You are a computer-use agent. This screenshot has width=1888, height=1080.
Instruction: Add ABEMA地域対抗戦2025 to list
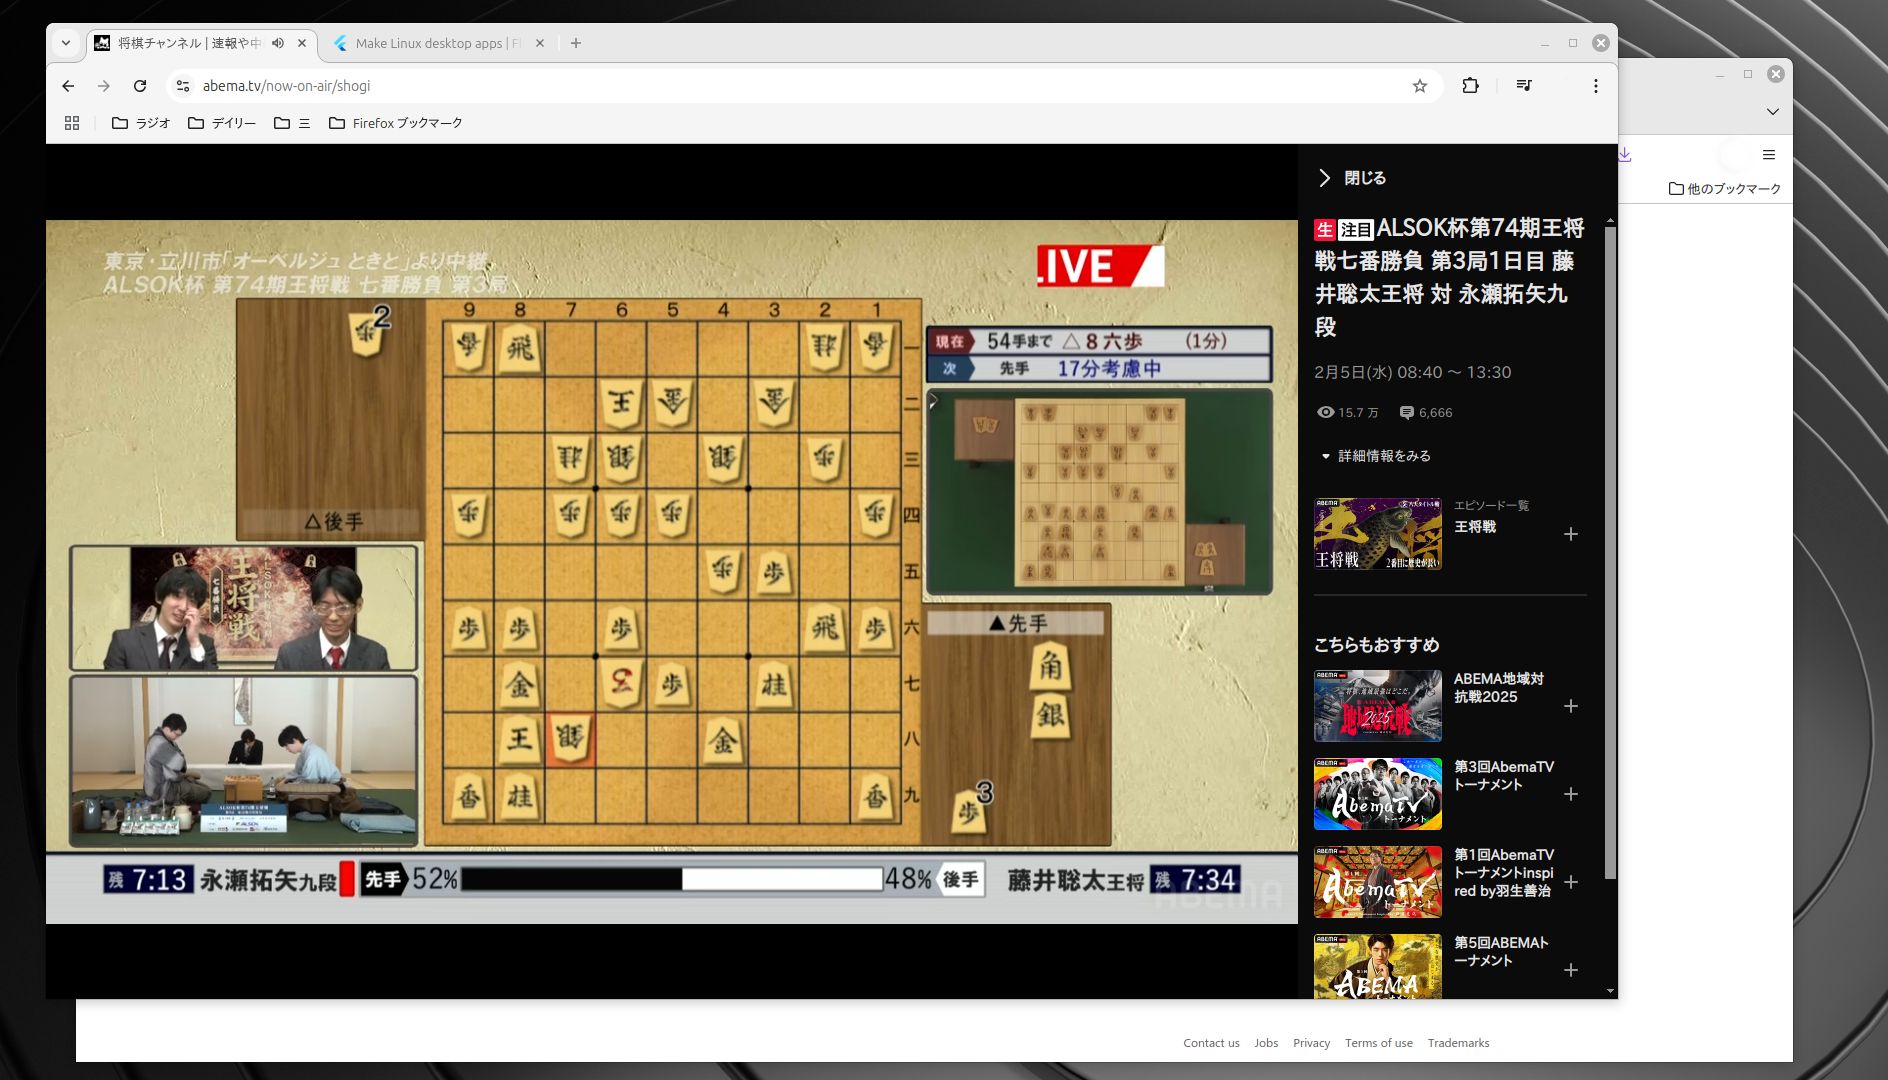click(x=1571, y=706)
